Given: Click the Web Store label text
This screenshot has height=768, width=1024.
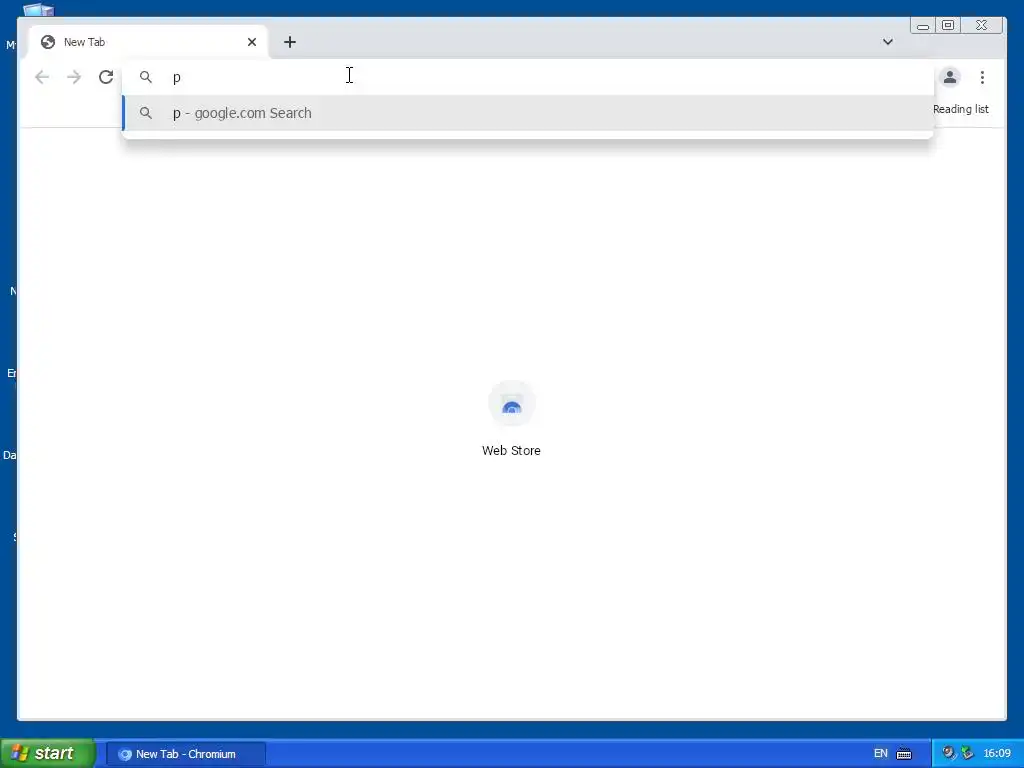Looking at the screenshot, I should [x=511, y=451].
